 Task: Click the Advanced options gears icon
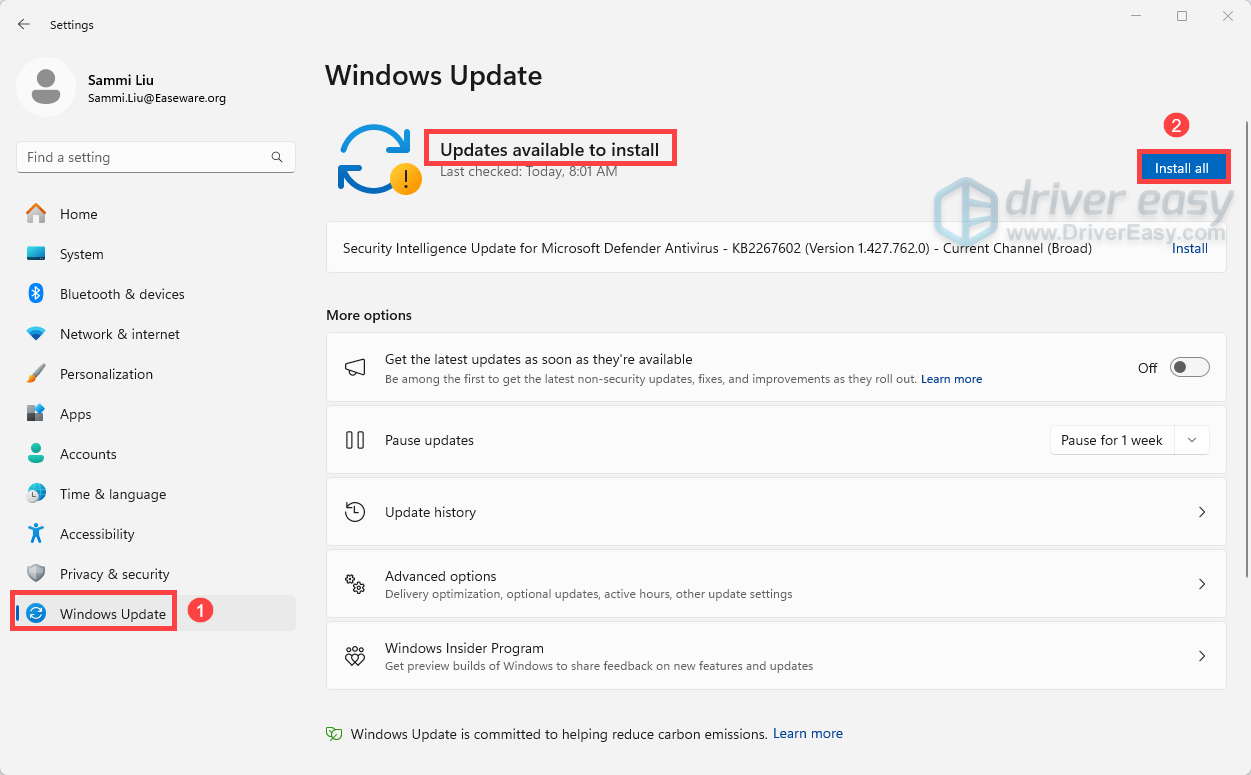coord(355,584)
